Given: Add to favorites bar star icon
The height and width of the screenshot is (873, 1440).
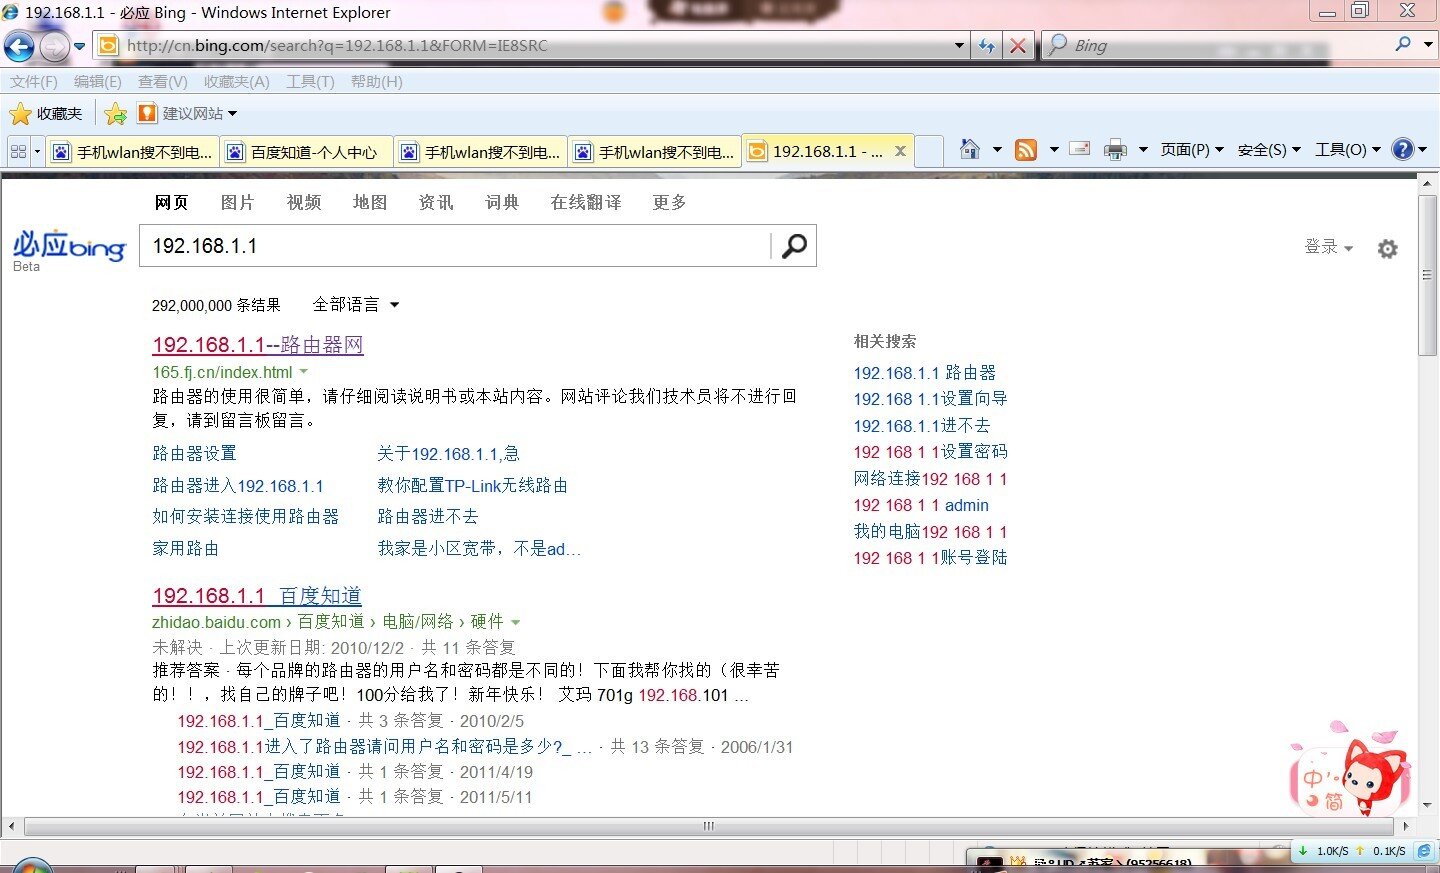Looking at the screenshot, I should click(116, 113).
